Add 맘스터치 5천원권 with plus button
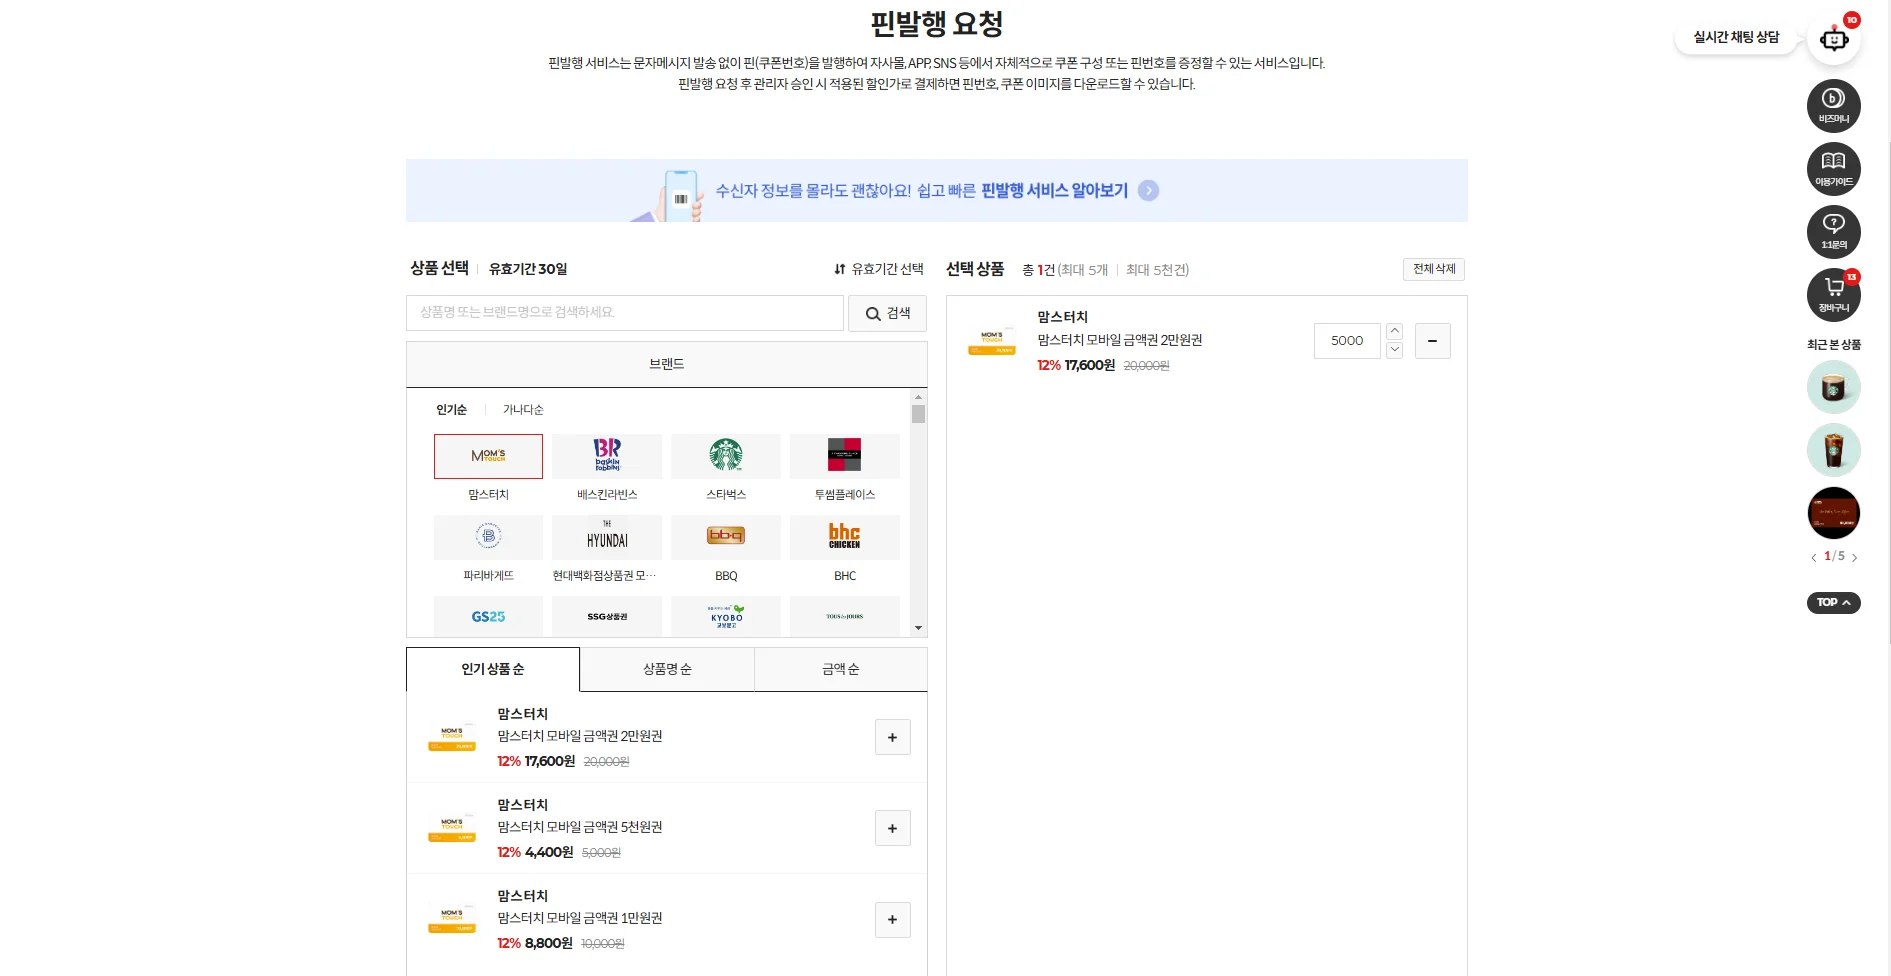The height and width of the screenshot is (976, 1891). (892, 828)
